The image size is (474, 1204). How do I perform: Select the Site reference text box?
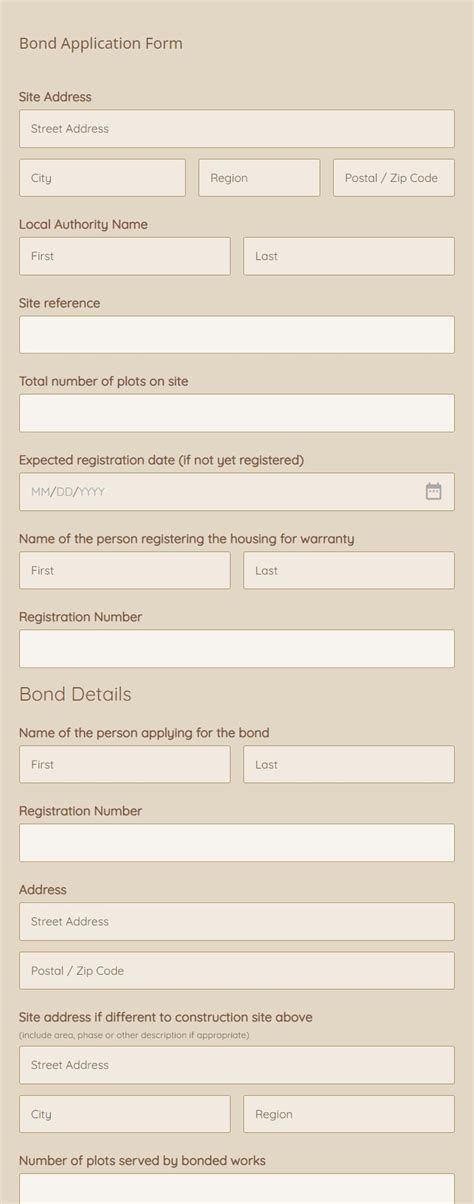[x=236, y=334]
